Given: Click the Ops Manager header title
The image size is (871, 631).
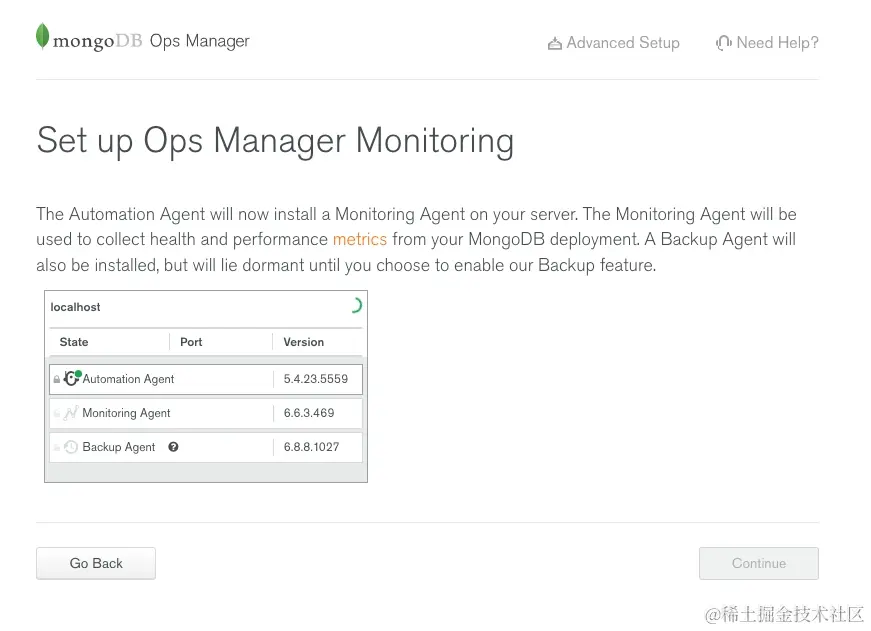Looking at the screenshot, I should [199, 41].
